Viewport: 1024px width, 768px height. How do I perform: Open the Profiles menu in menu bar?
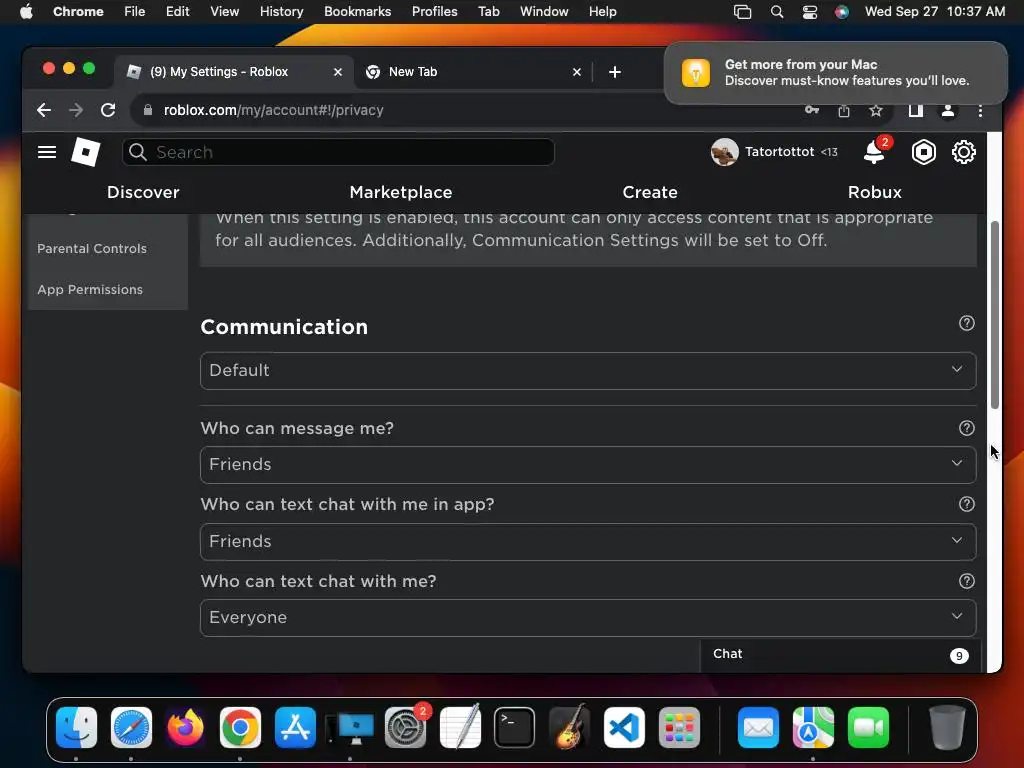click(434, 11)
